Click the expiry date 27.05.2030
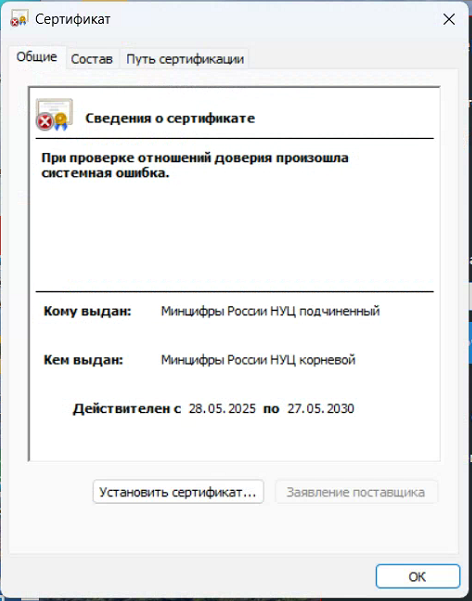Viewport: 472px width, 601px height. click(321, 409)
